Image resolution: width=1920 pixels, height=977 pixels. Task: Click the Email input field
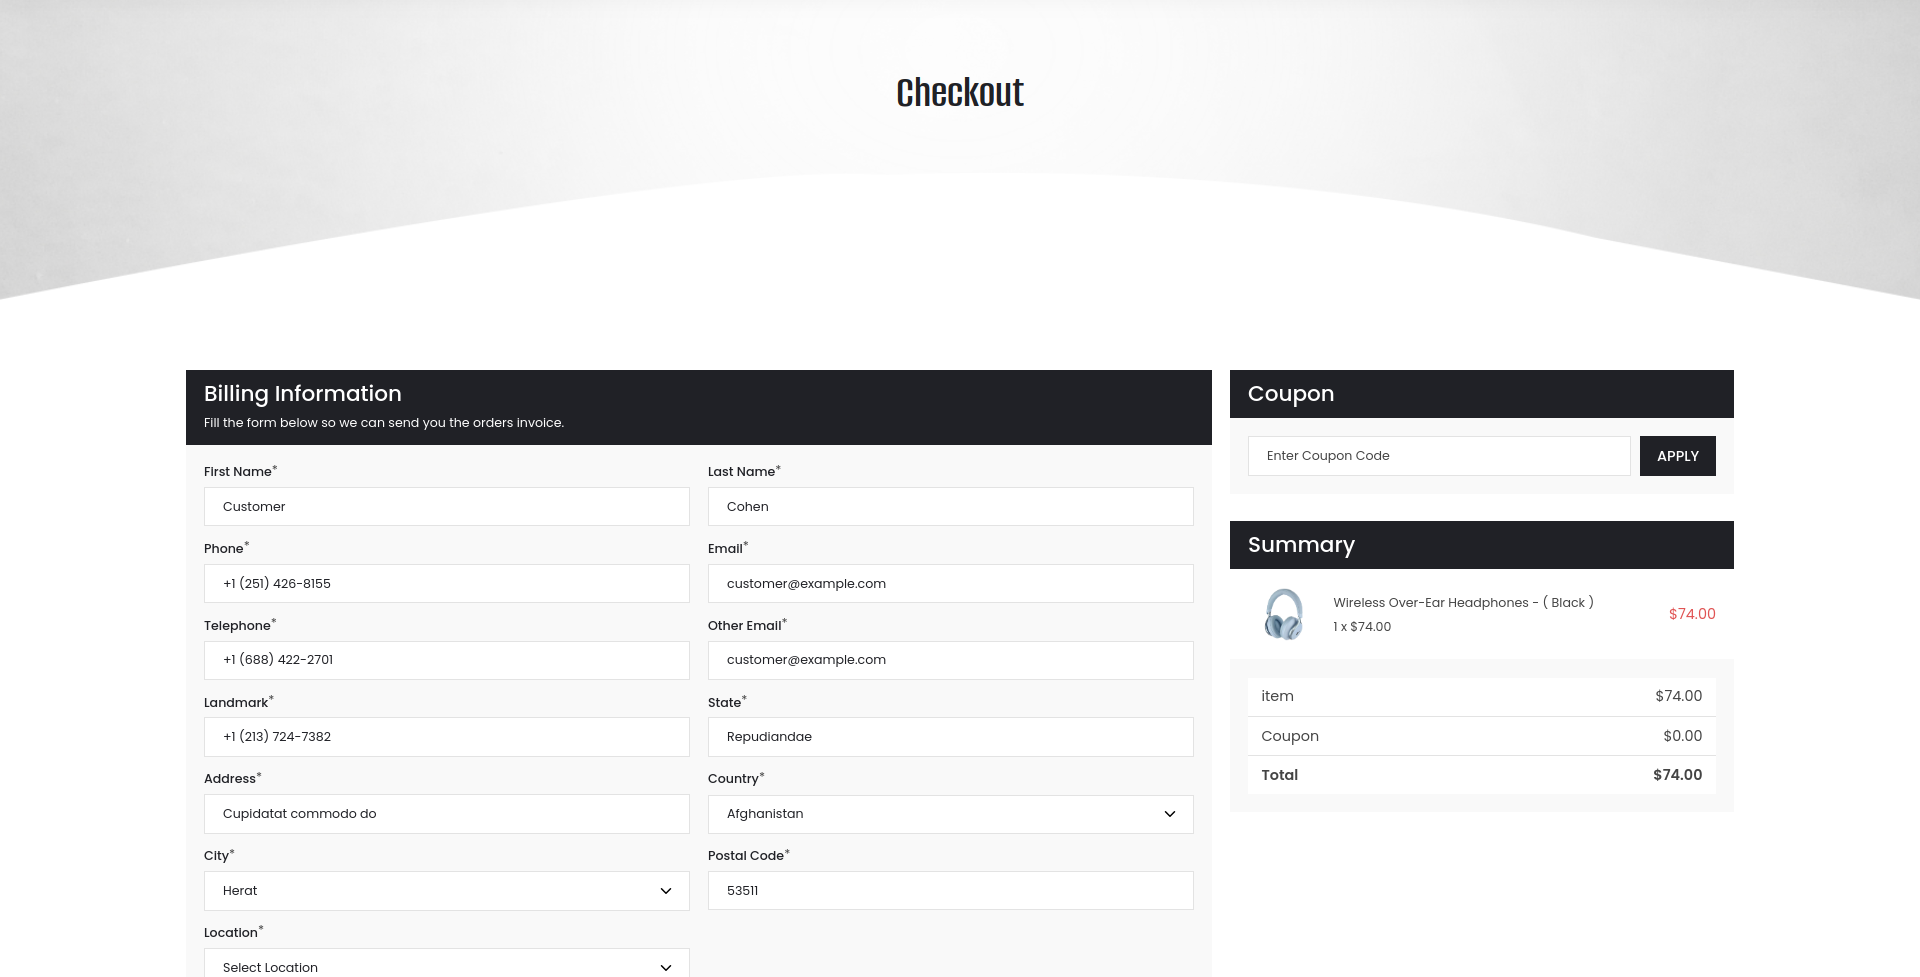(x=950, y=584)
